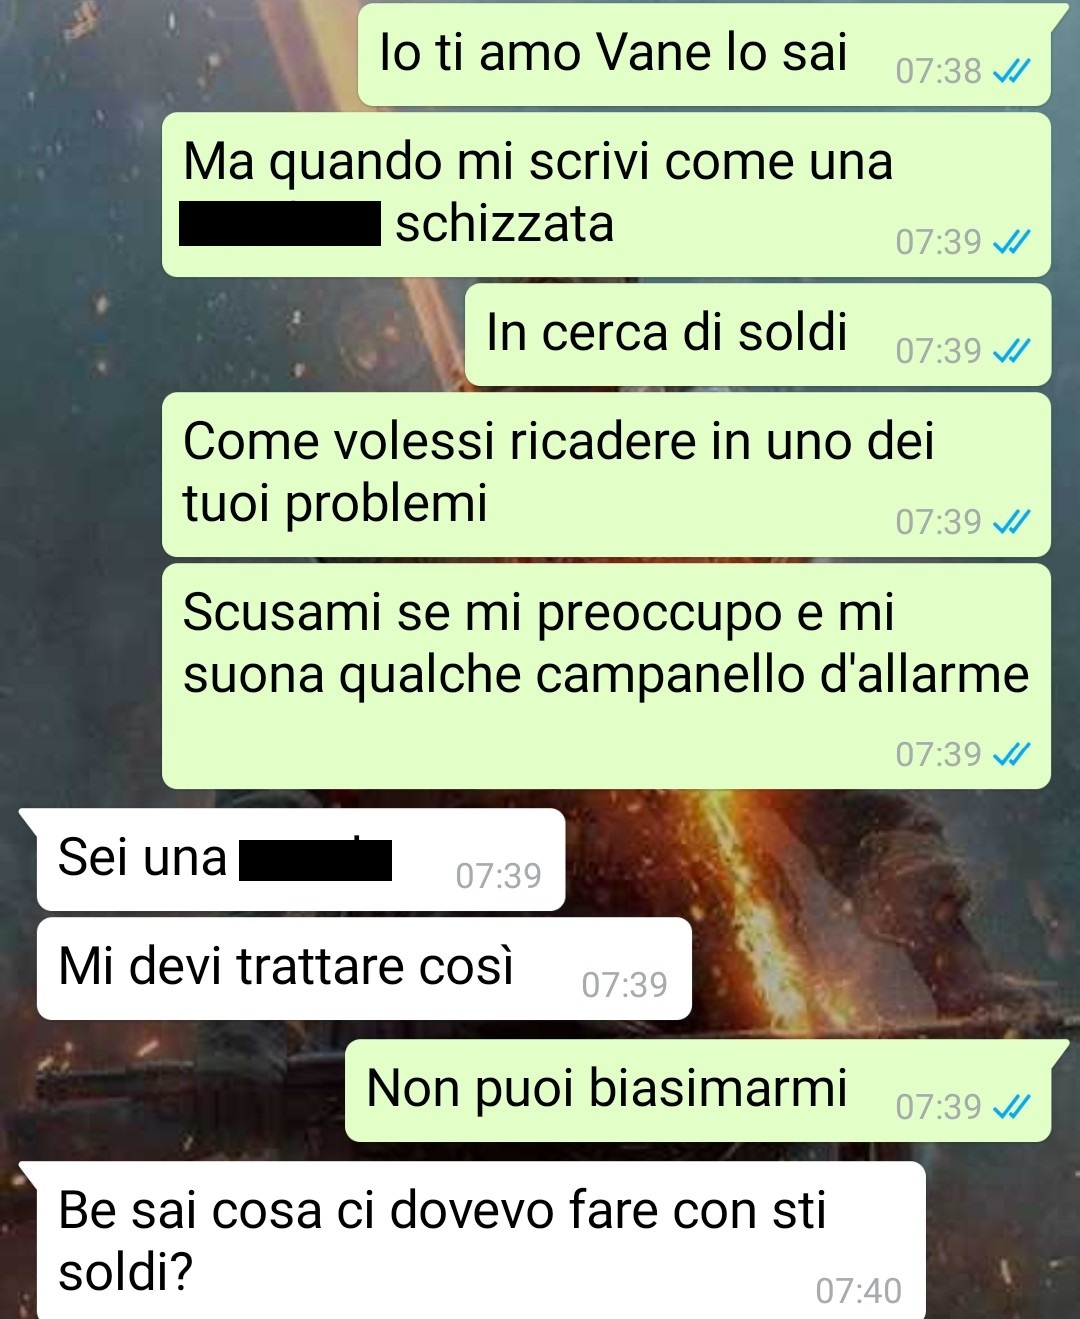Tap blue ticks on "In cerca di soldi"
This screenshot has height=1319, width=1080.
pyautogui.click(x=1011, y=351)
